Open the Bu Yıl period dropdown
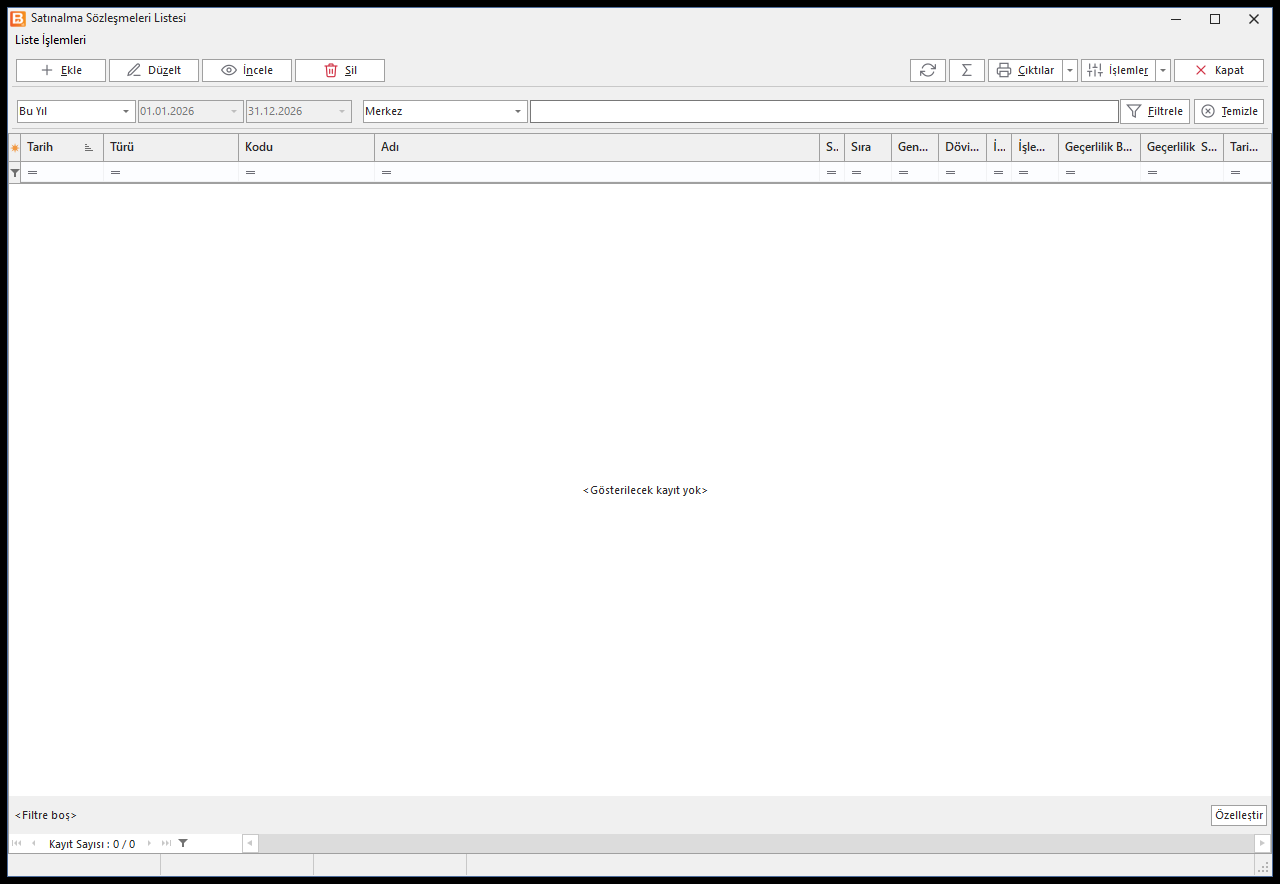Viewport: 1280px width, 884px height. (76, 111)
